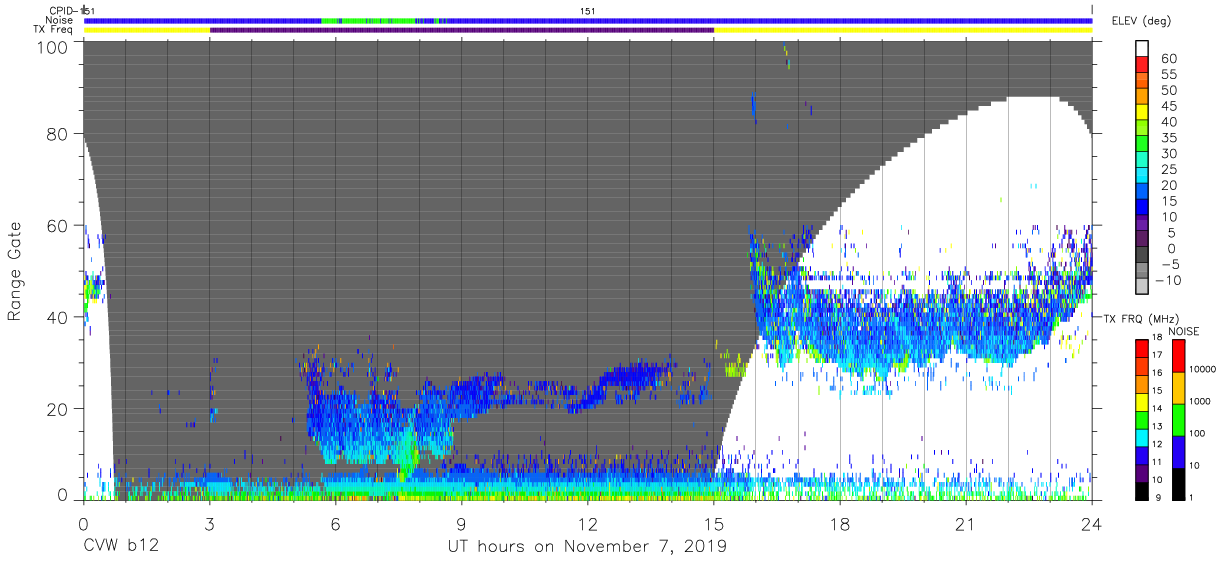Screen dimensions: 1228x567
Task: Select the black bottom segment of NOISE colorbar
Action: [1177, 483]
